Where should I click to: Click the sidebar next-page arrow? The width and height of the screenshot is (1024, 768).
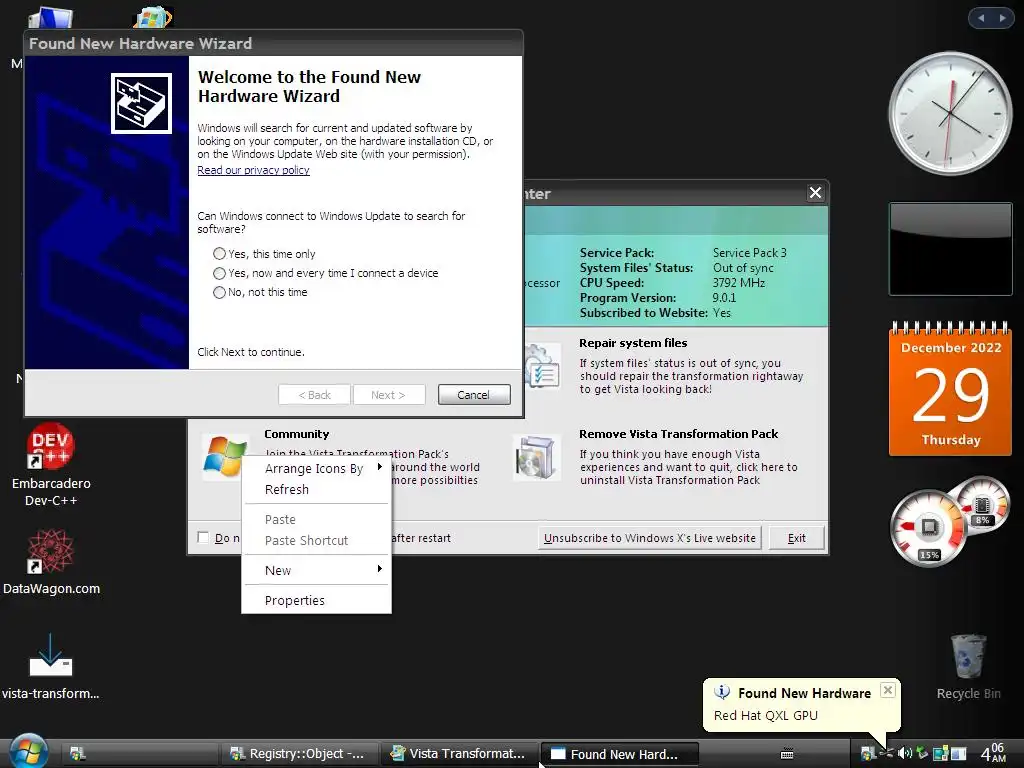pos(1002,18)
